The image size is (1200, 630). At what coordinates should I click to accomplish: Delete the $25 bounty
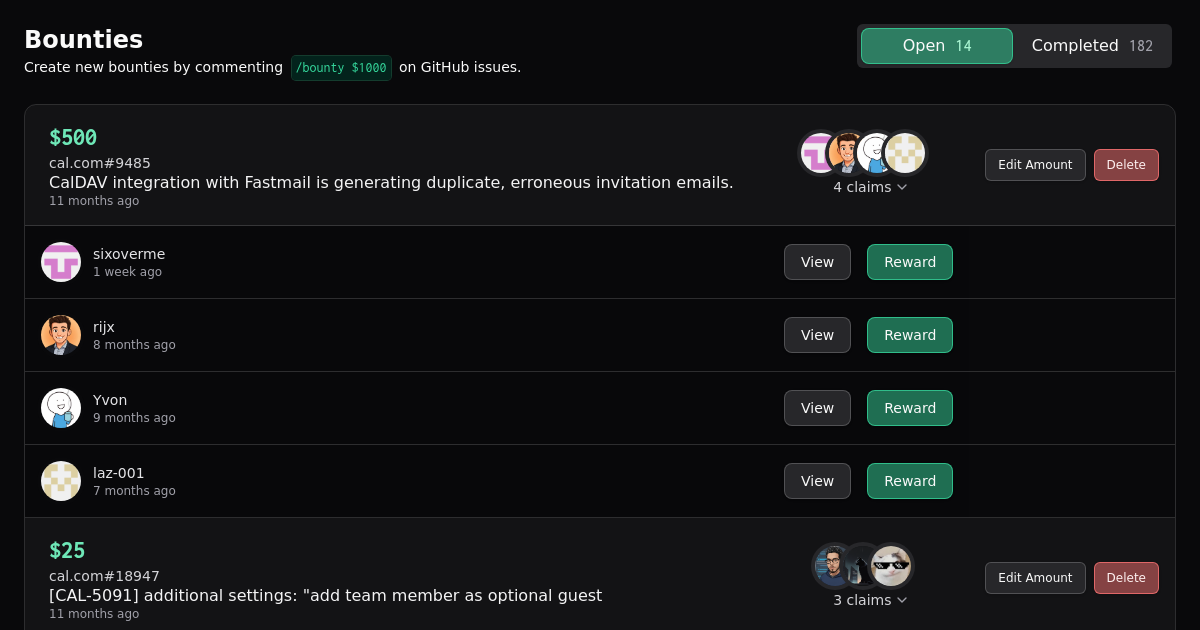coord(1125,578)
